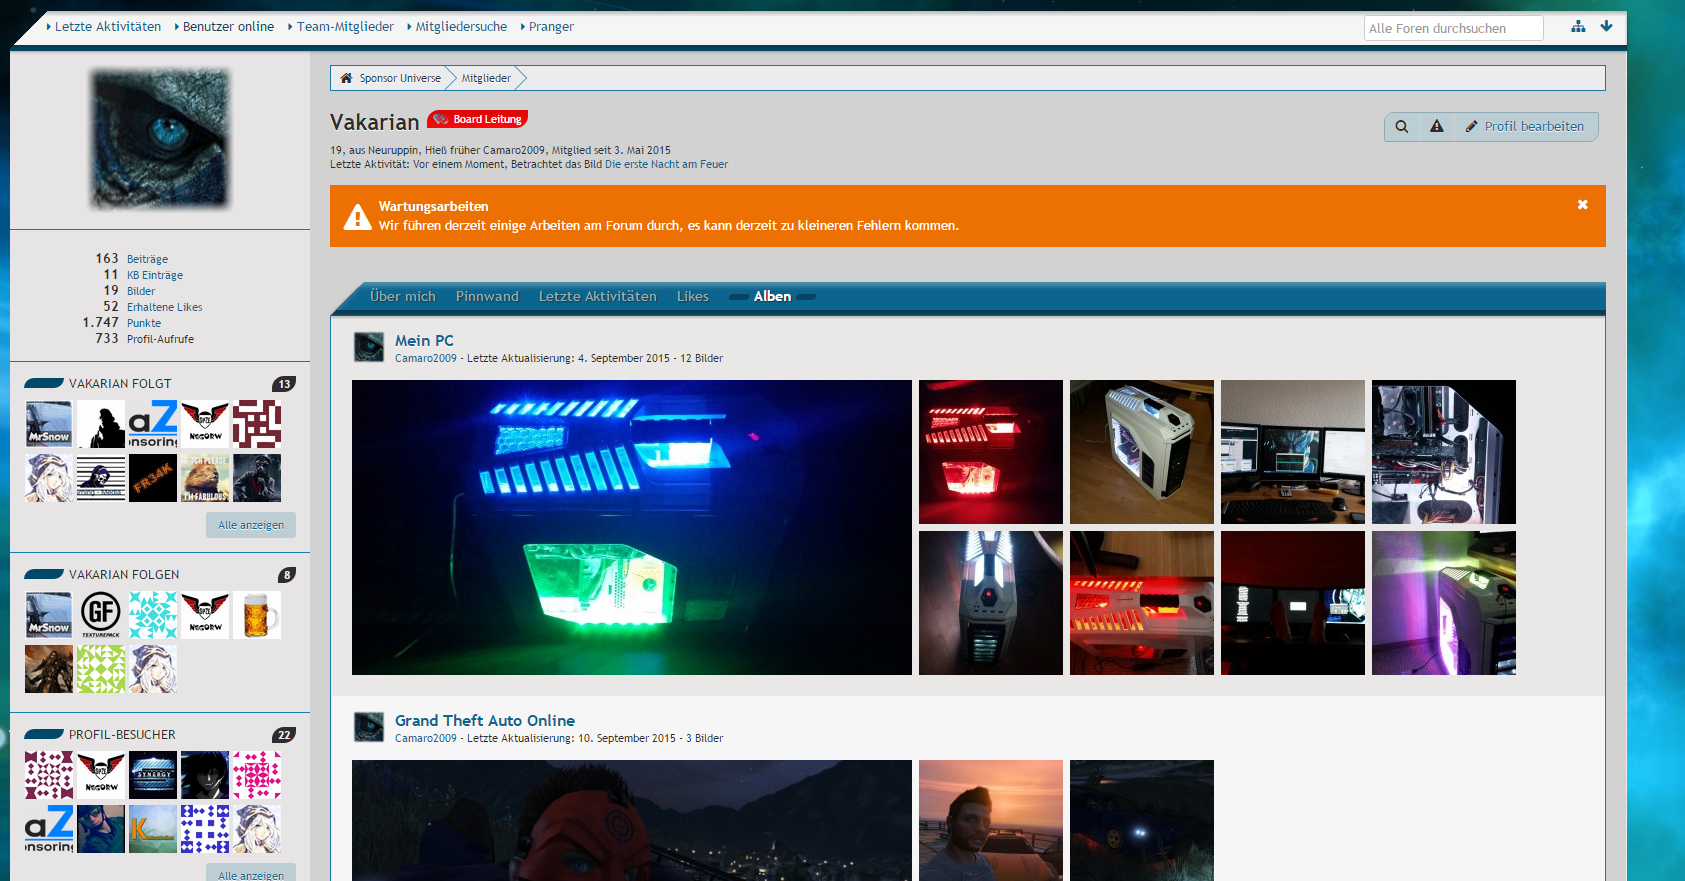Switch to the Über mich tab
Screen dimensions: 1685x881
pos(402,297)
